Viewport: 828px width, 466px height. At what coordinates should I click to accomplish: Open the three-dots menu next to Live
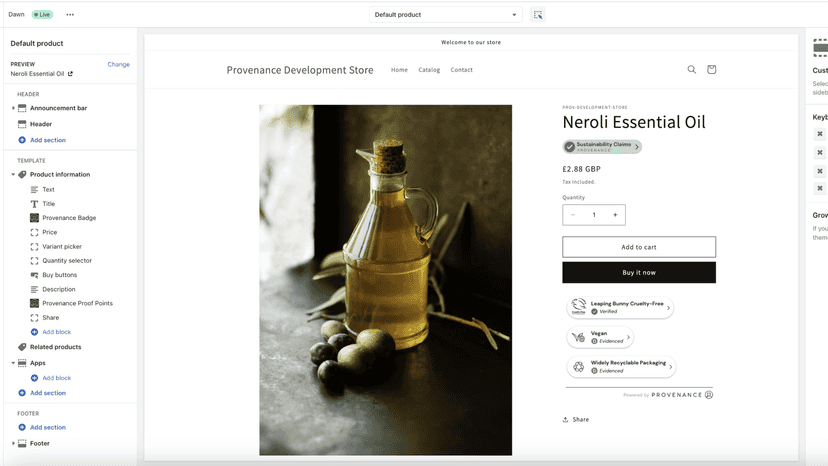coord(70,15)
